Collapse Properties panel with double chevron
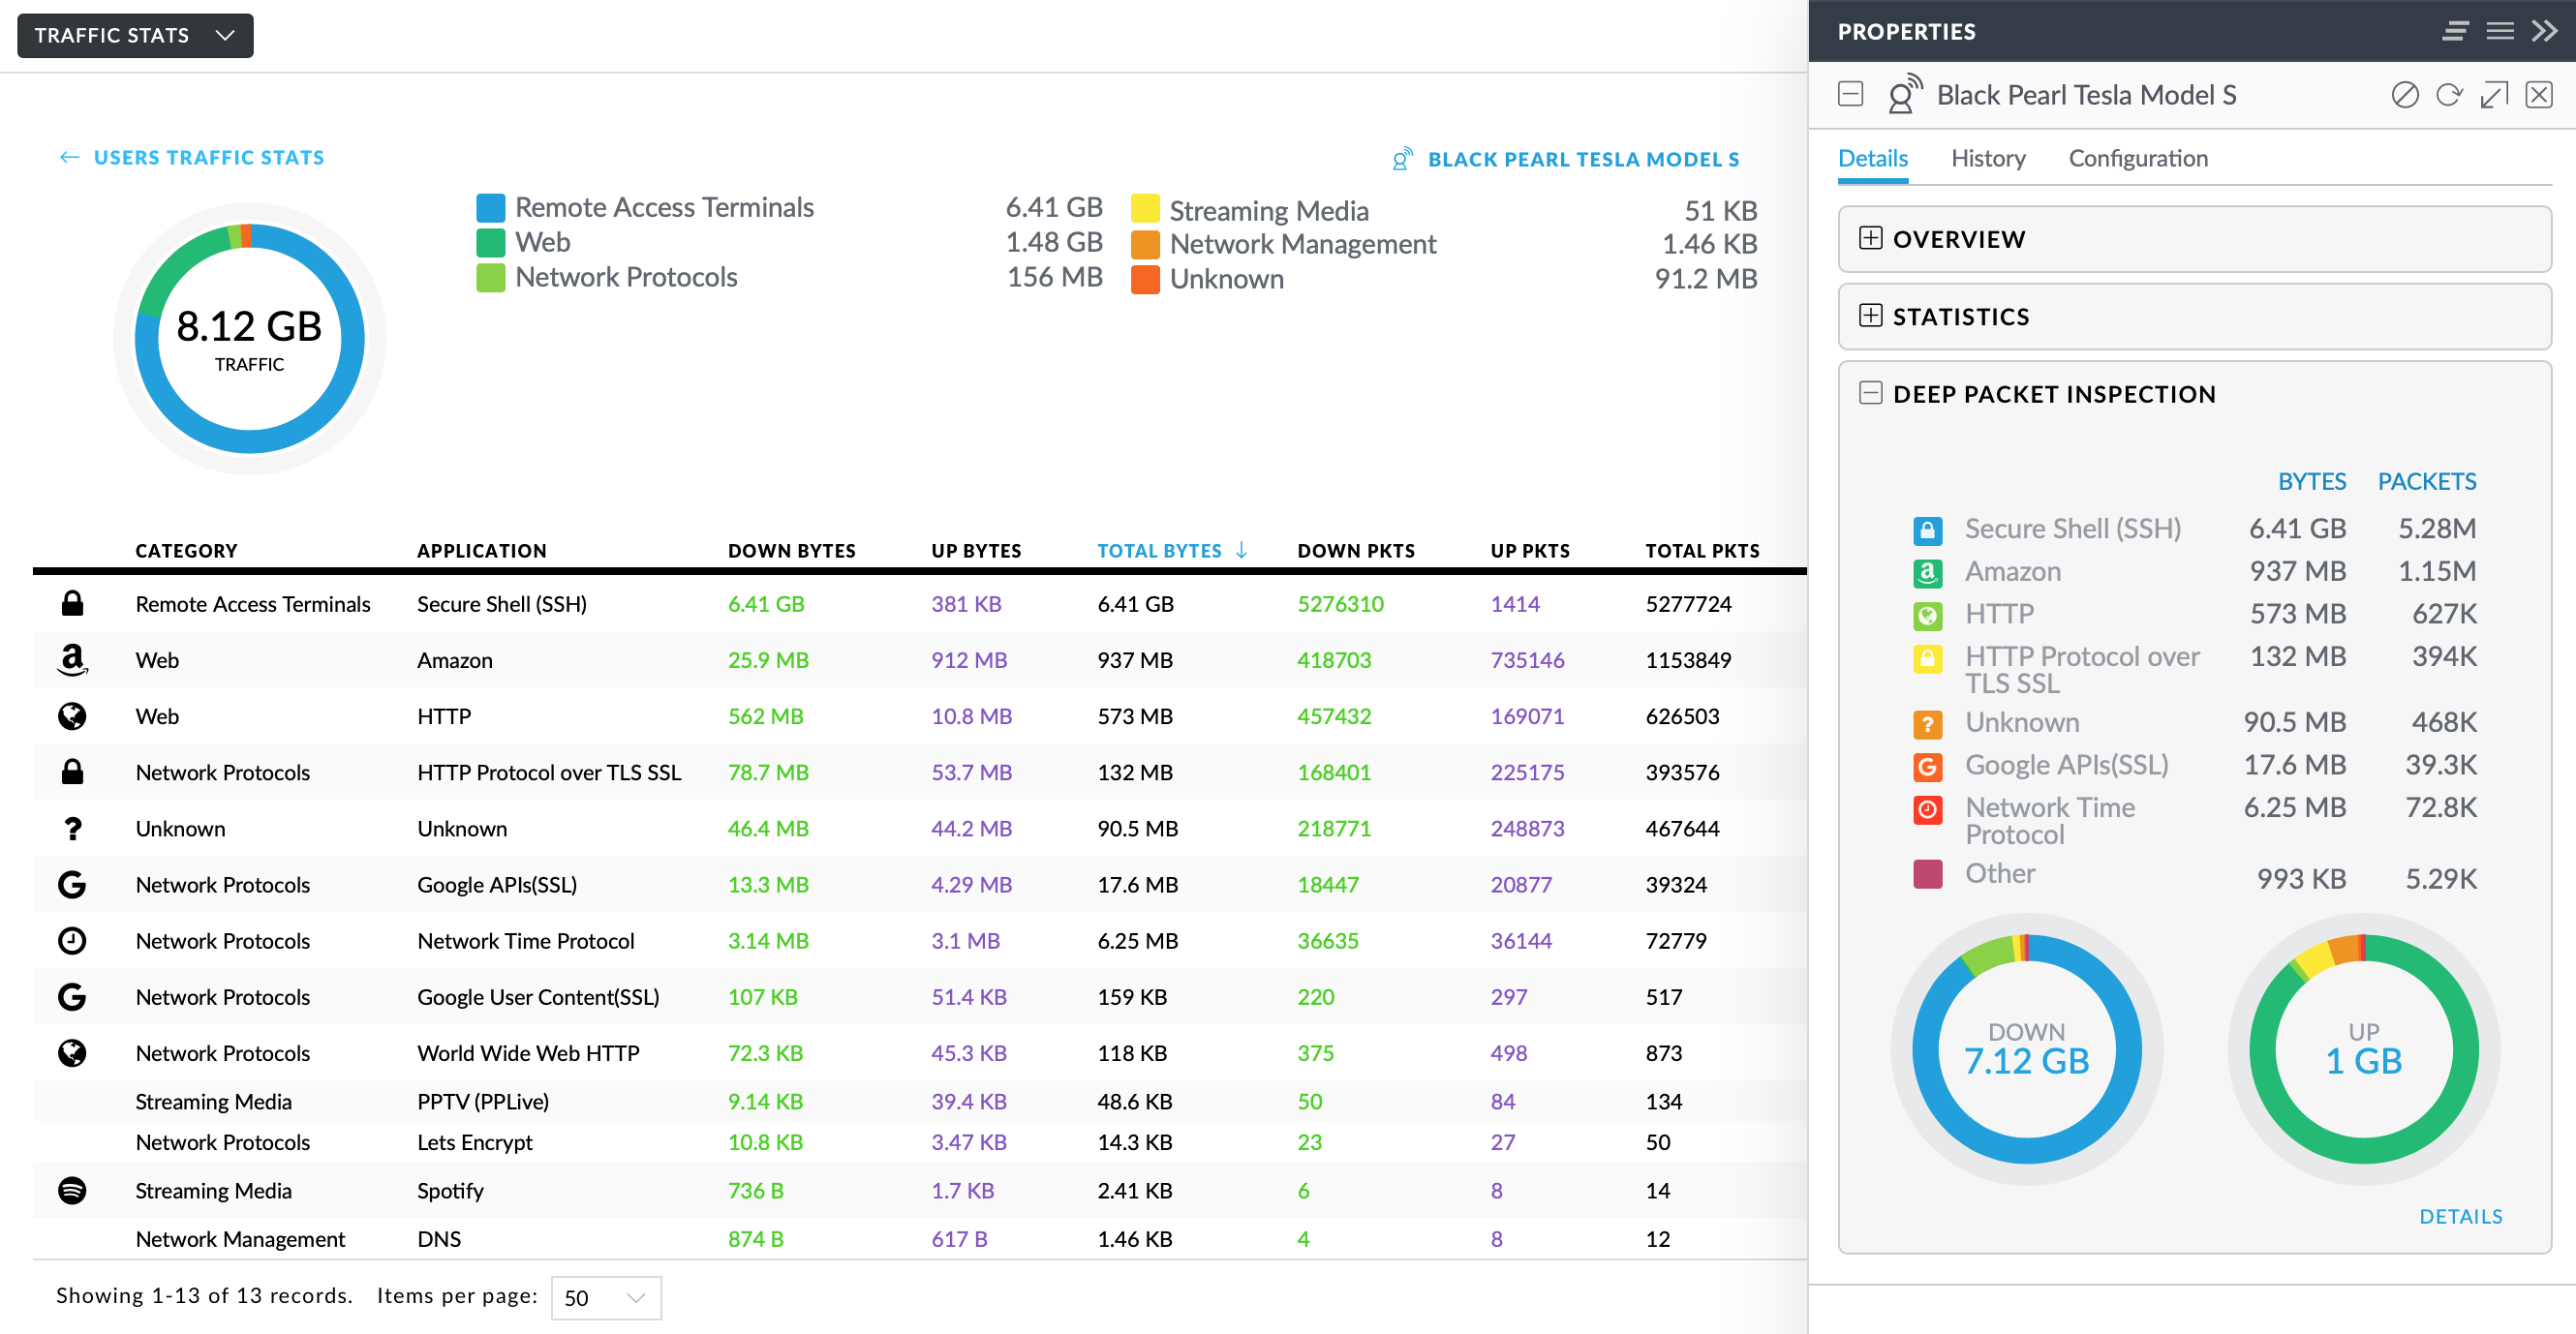Screen dimensions: 2576x1334 2544,31
